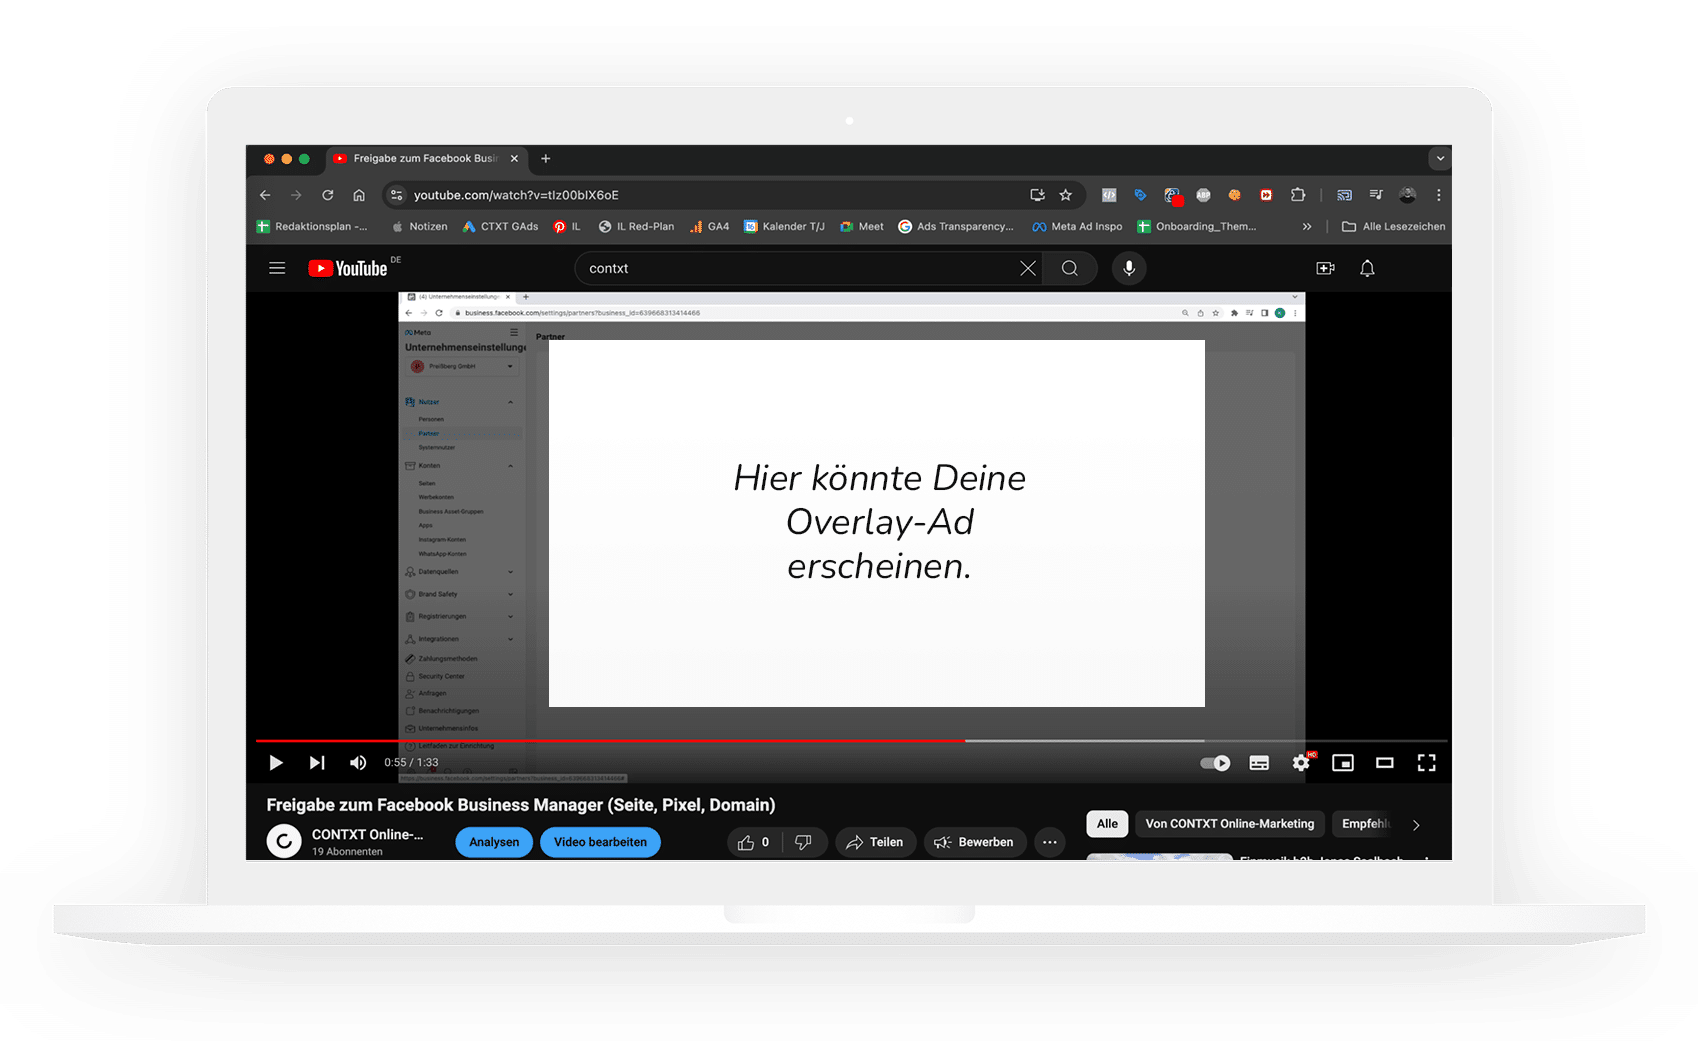Screen dimensions: 1698x1052
Task: Go to the YouTube home logo
Action: tap(348, 268)
